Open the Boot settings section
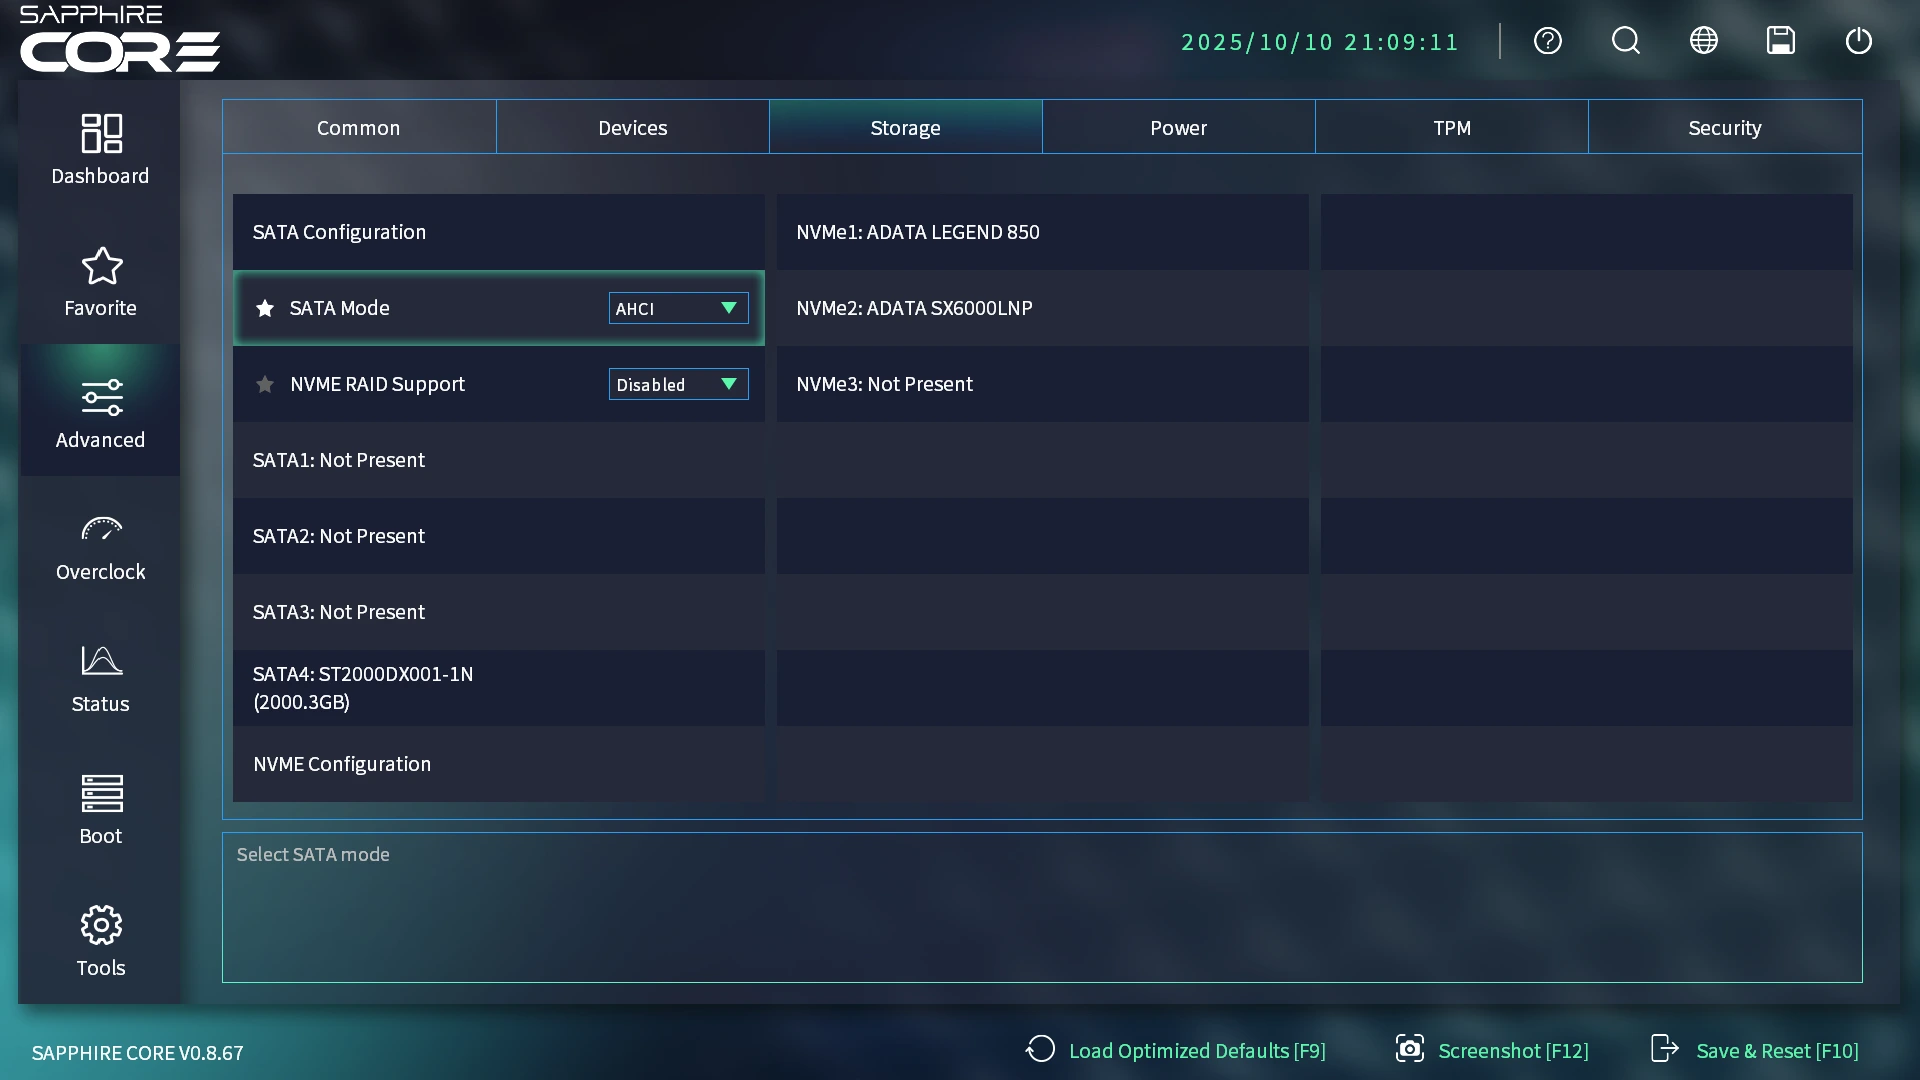 (x=100, y=809)
